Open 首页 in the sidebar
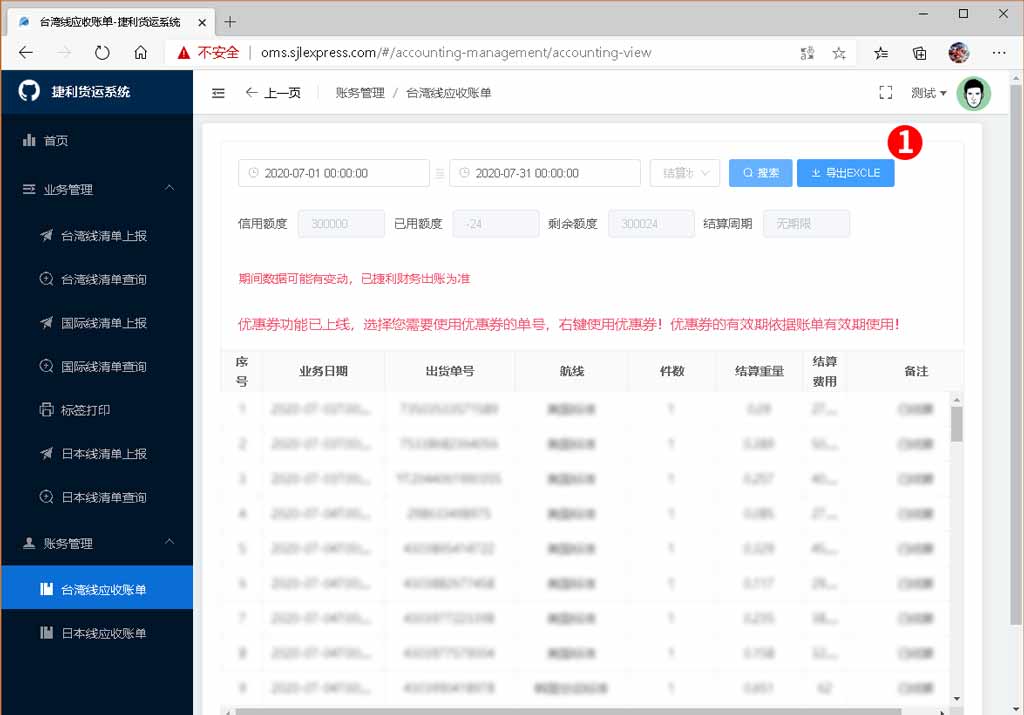1024x715 pixels. pos(97,140)
